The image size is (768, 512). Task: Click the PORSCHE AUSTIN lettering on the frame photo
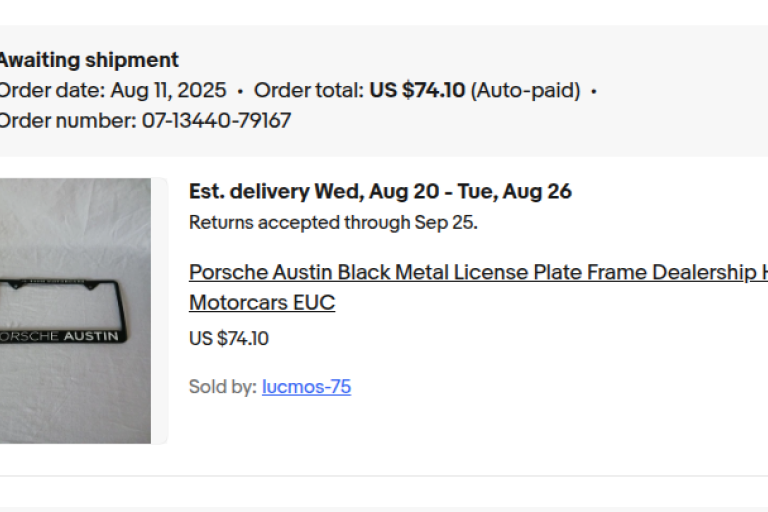59,336
